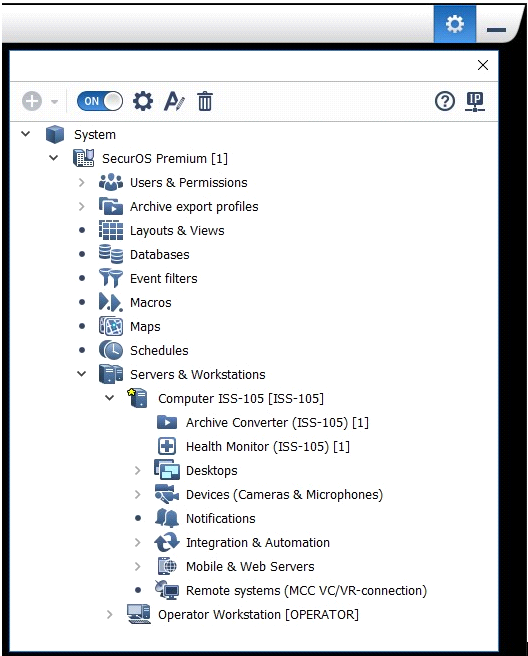Click the Layouts & Views grid icon
The height and width of the screenshot is (656, 528).
tap(111, 230)
